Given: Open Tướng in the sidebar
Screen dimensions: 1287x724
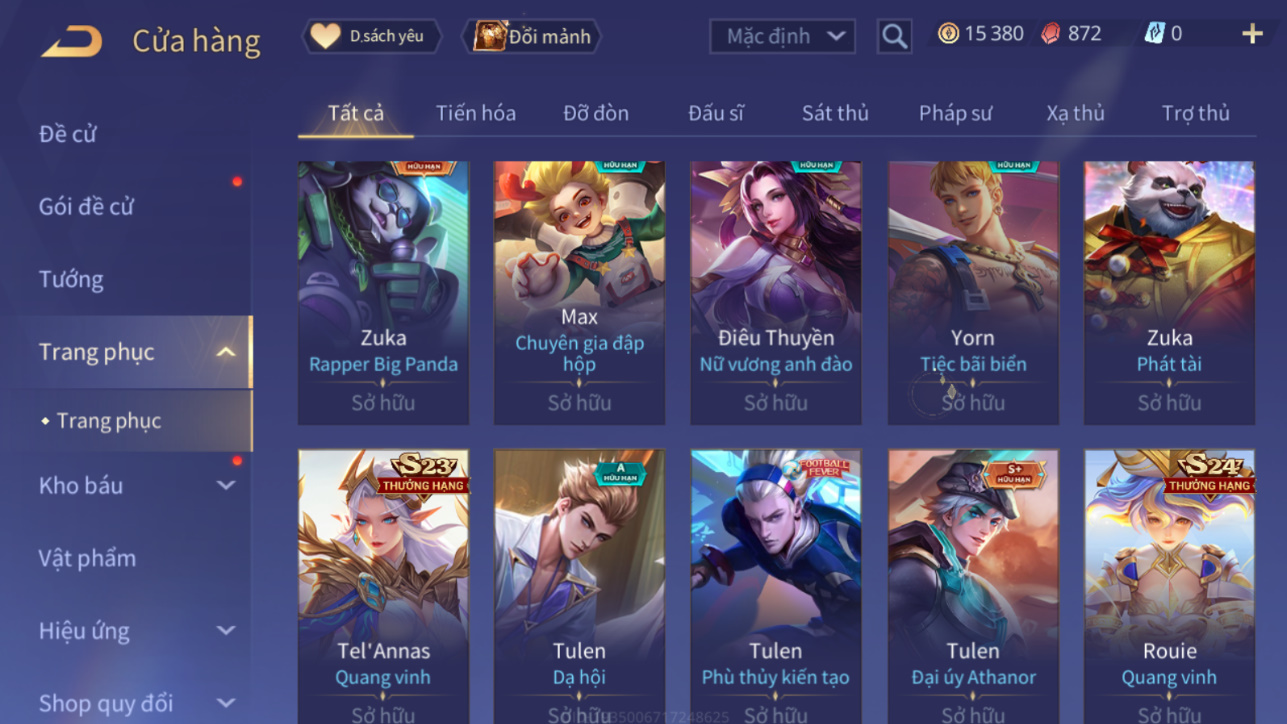Looking at the screenshot, I should 71,279.
